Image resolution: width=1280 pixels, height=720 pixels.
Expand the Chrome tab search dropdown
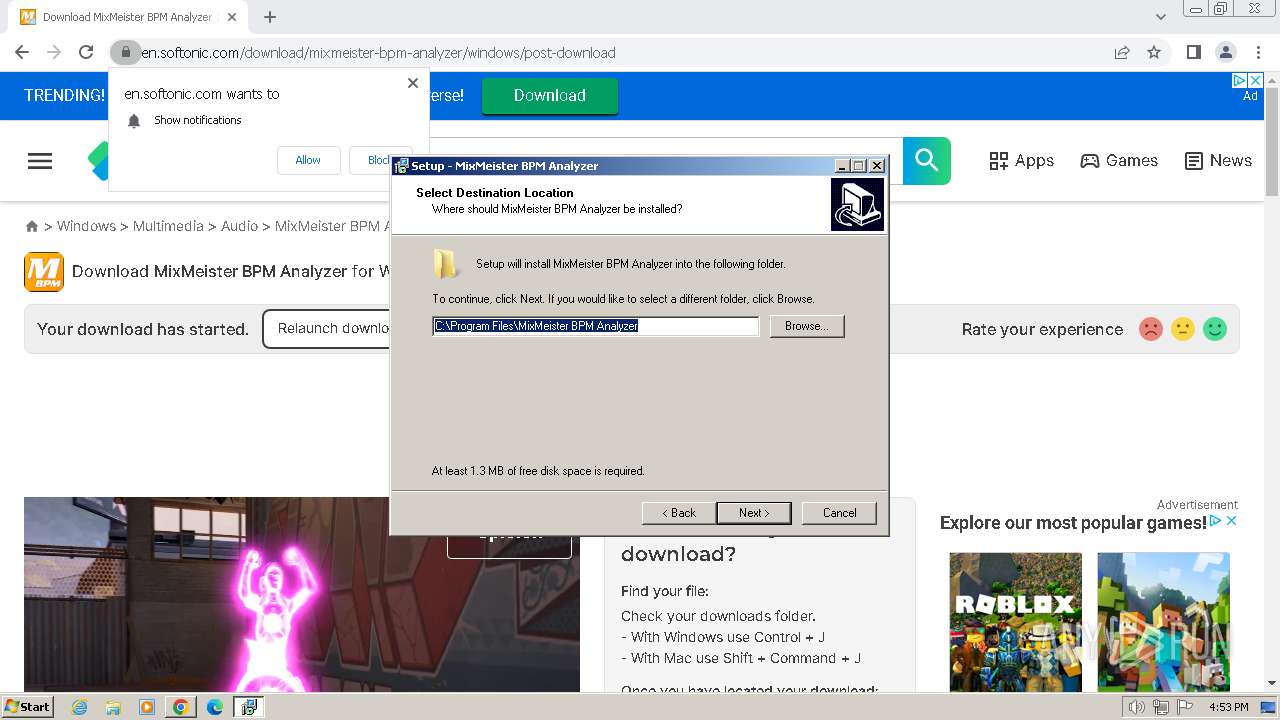click(x=1161, y=17)
